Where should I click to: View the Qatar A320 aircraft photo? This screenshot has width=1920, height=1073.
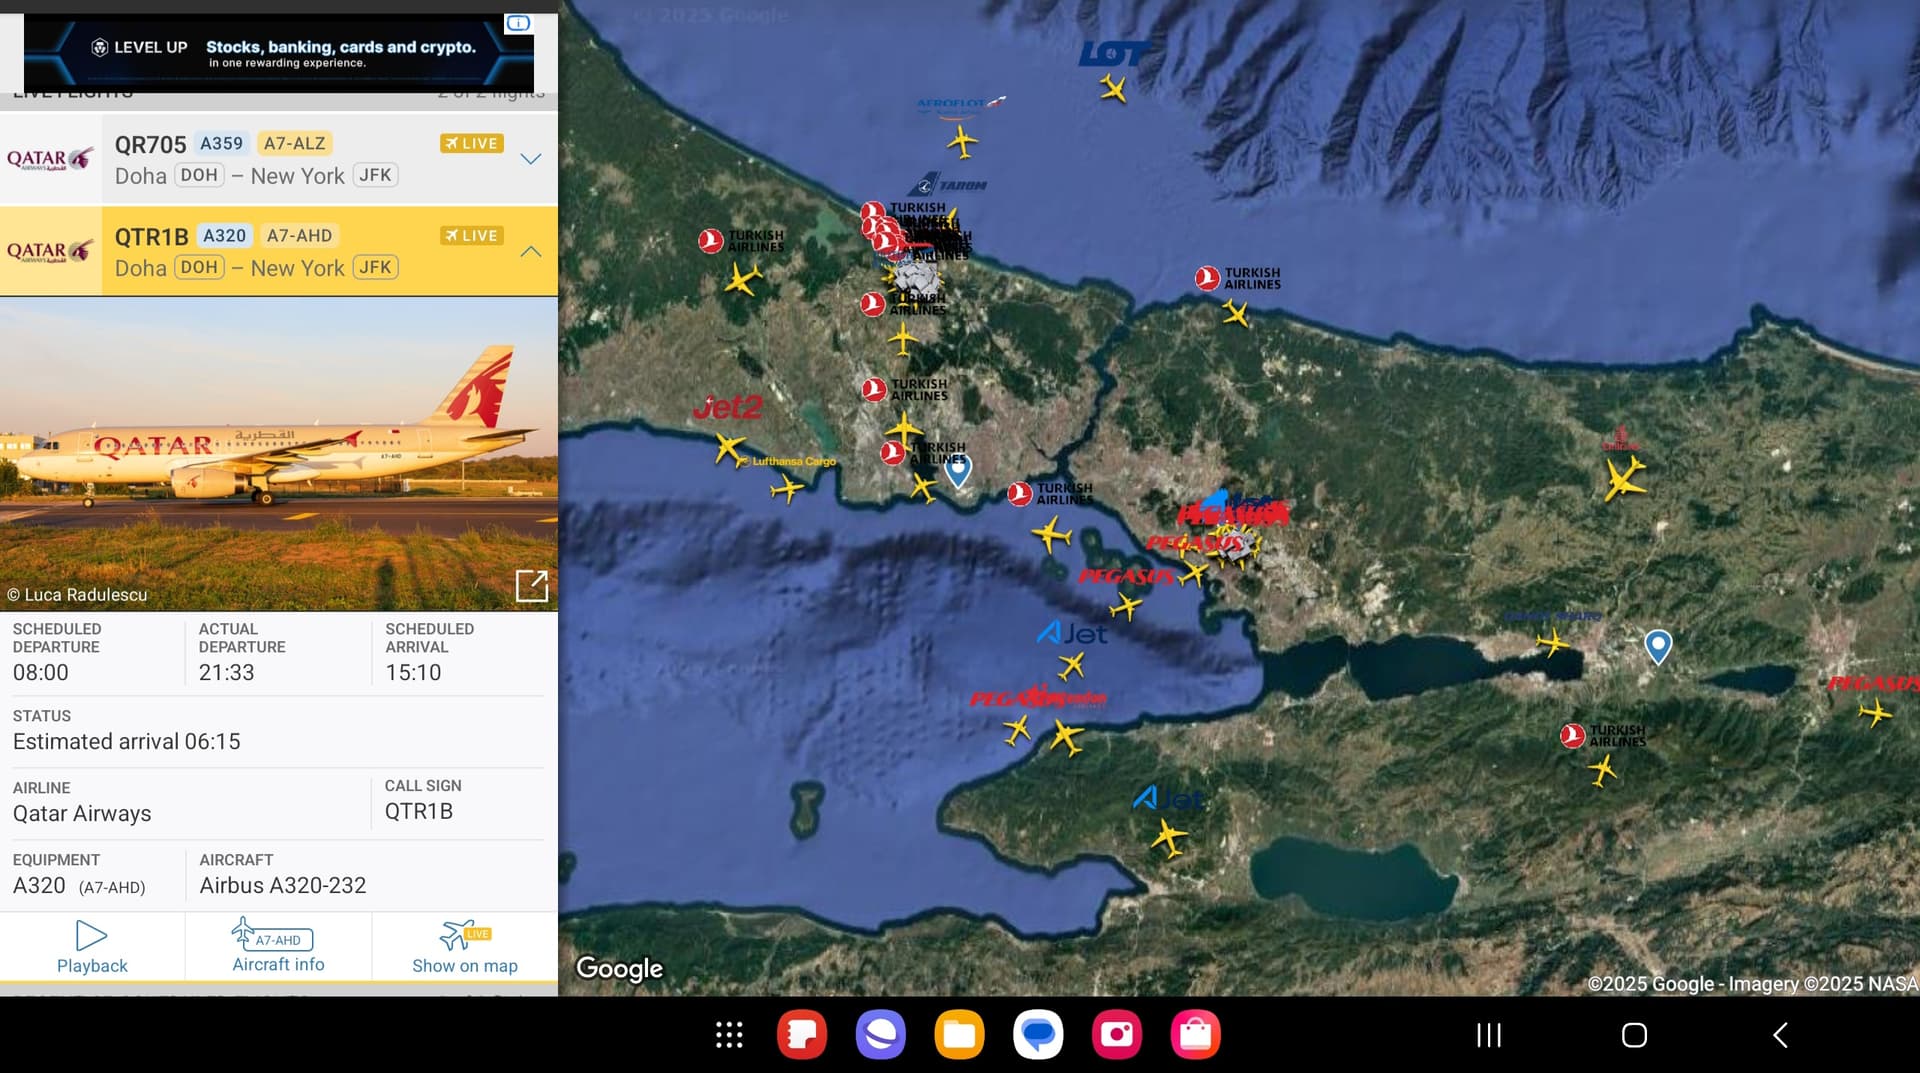(x=279, y=453)
